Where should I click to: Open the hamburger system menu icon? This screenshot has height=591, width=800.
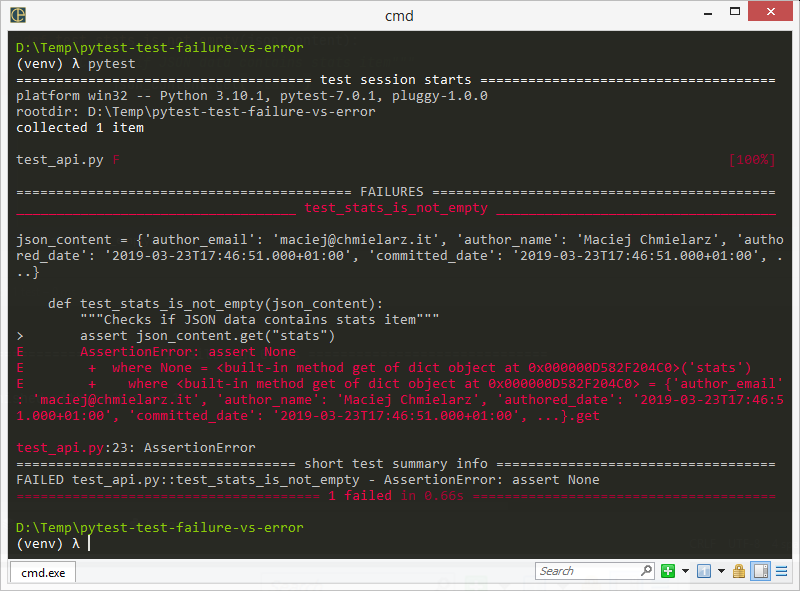[781, 571]
